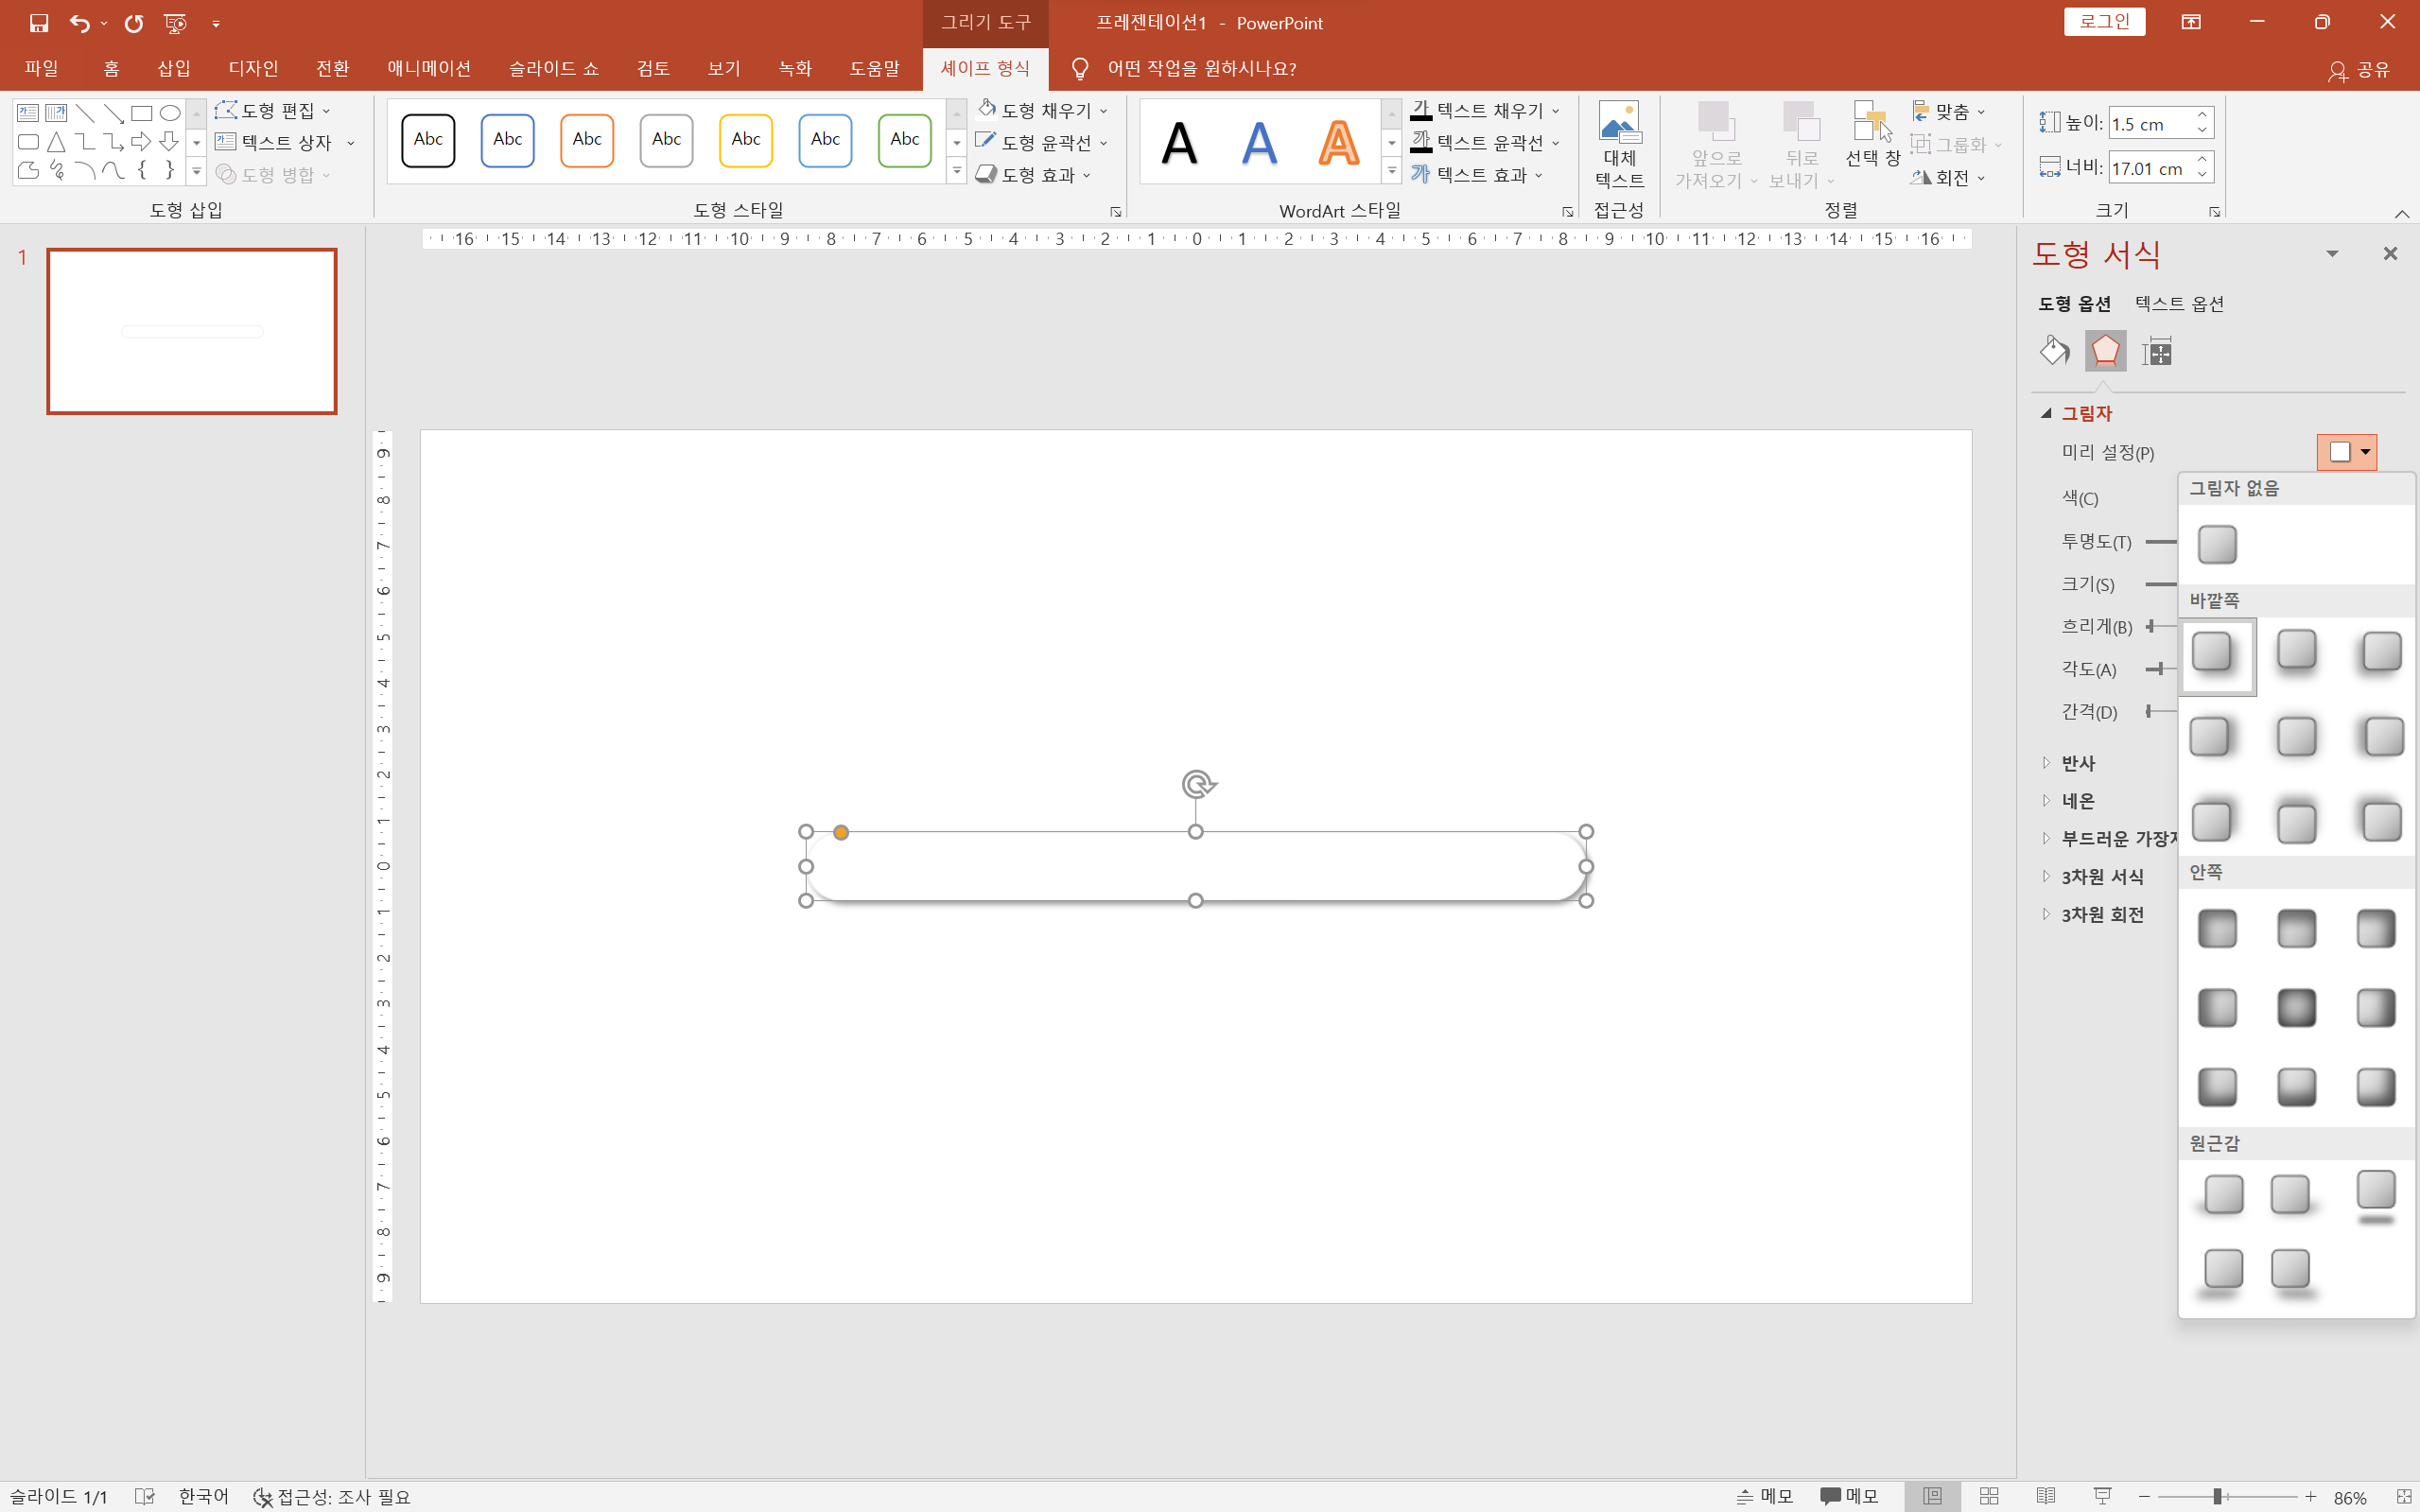Switch to Reading view in status bar
The width and height of the screenshot is (2420, 1512).
(2046, 1496)
